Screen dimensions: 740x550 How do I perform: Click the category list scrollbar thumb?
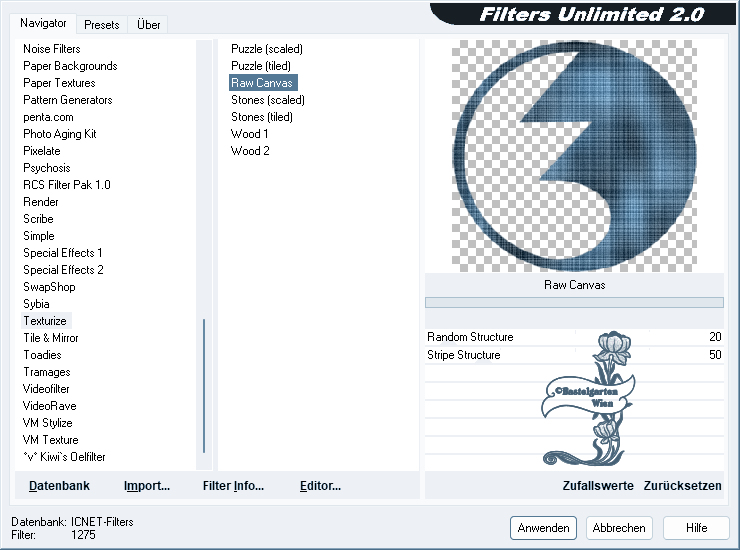(204, 386)
